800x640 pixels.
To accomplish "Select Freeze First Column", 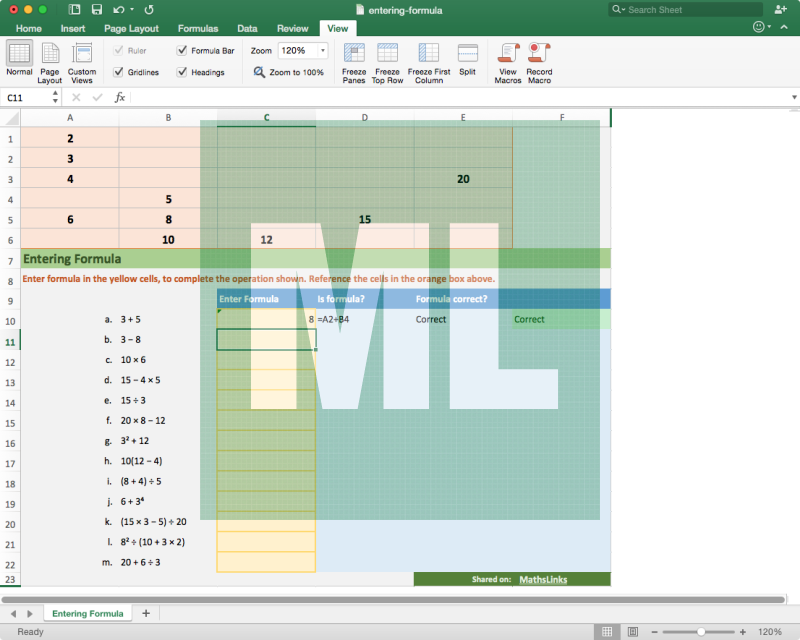I will tap(428, 53).
